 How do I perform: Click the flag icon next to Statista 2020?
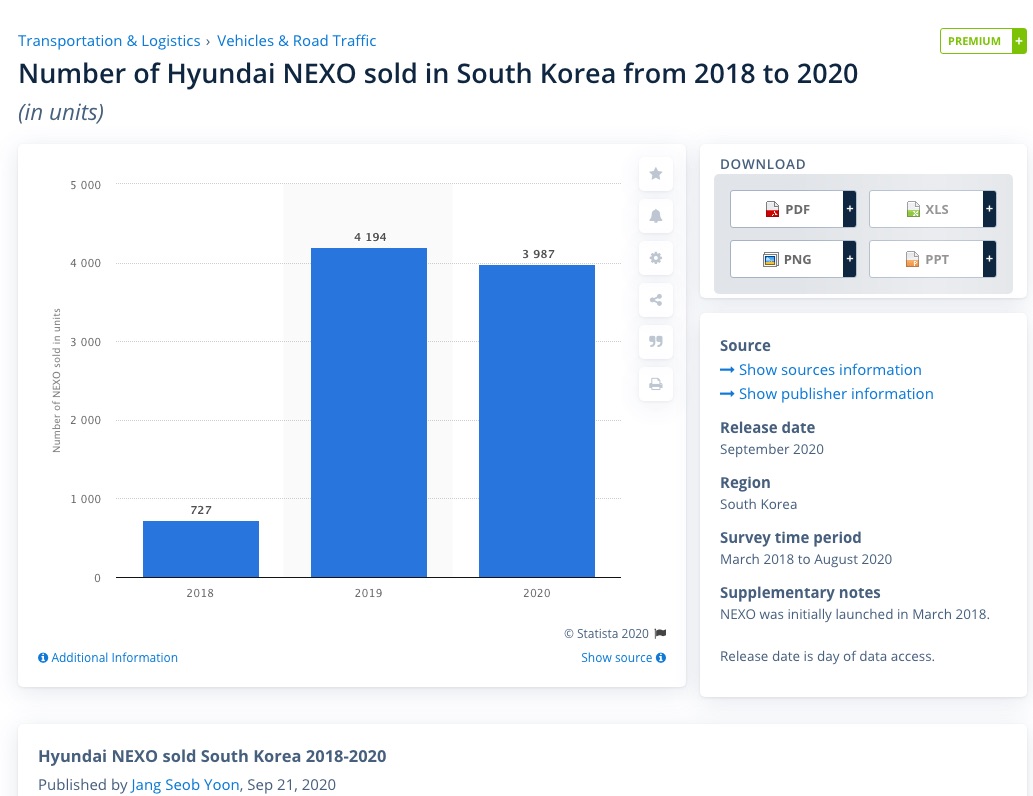coord(660,633)
